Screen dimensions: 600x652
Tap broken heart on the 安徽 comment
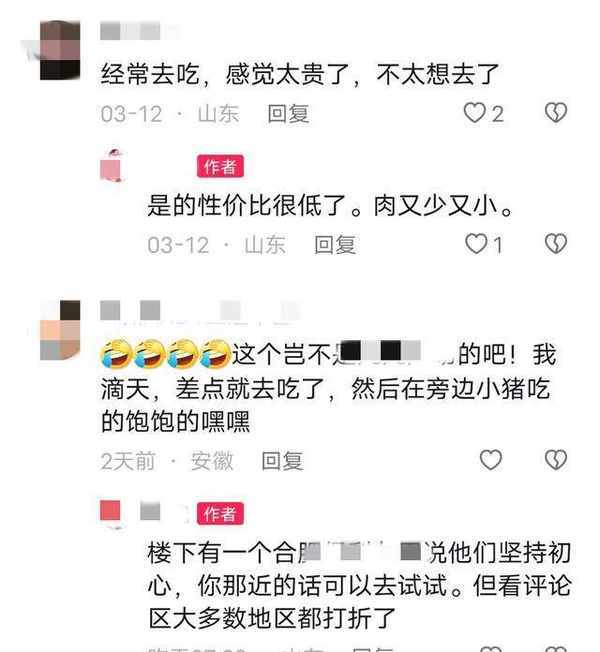tap(556, 460)
